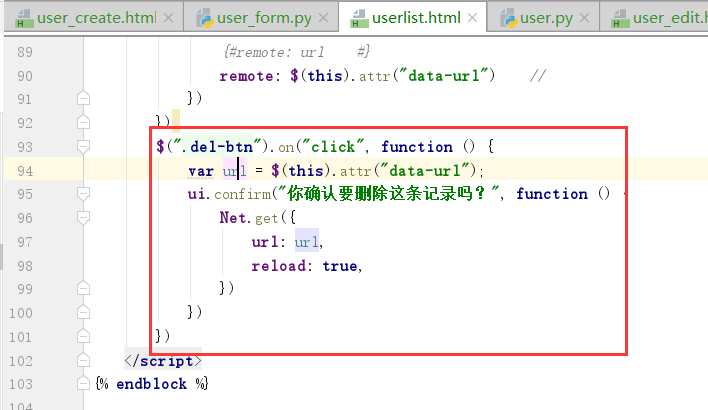Click the "click" event string on line 93

[333, 146]
